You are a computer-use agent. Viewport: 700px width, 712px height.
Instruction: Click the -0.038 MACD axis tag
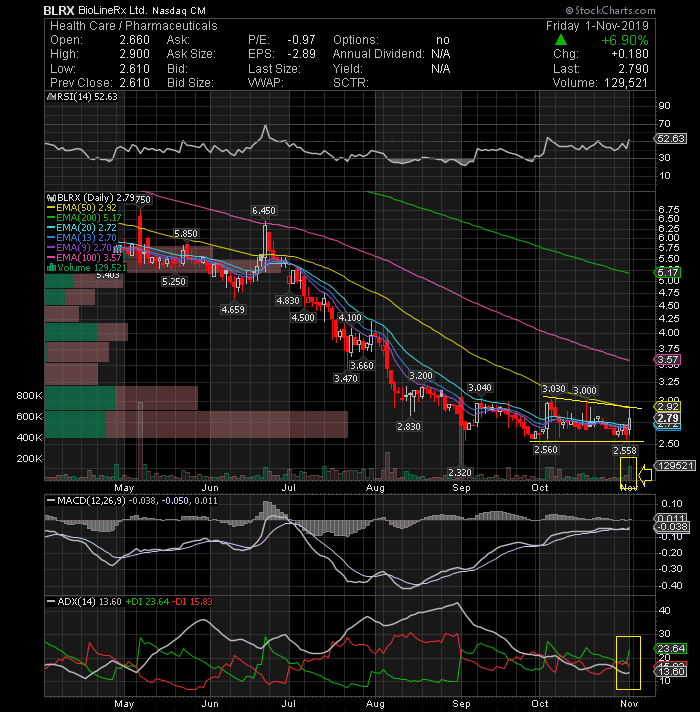tap(671, 527)
